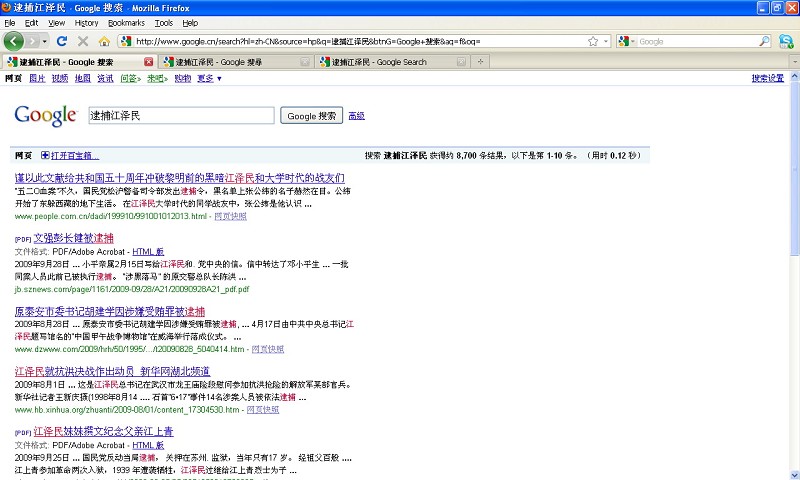Open the URL history dropdown arrow
800x480 pixels.
(x=606, y=41)
